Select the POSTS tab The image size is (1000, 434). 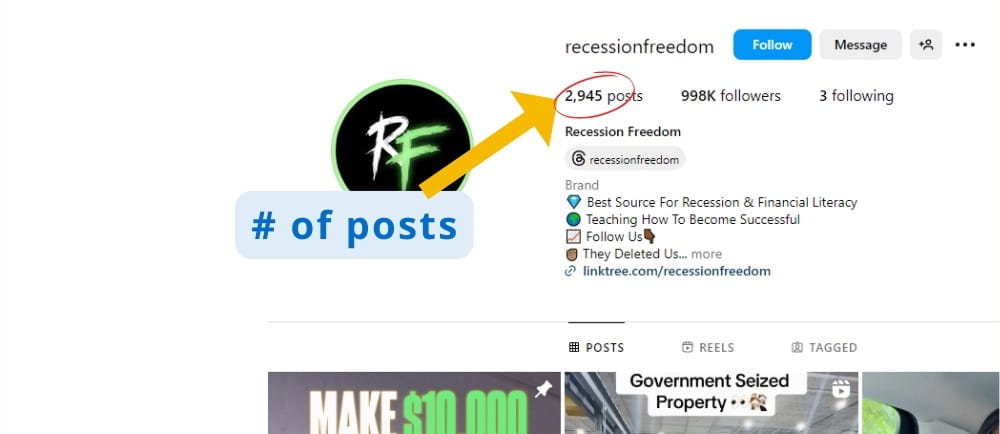coord(596,347)
